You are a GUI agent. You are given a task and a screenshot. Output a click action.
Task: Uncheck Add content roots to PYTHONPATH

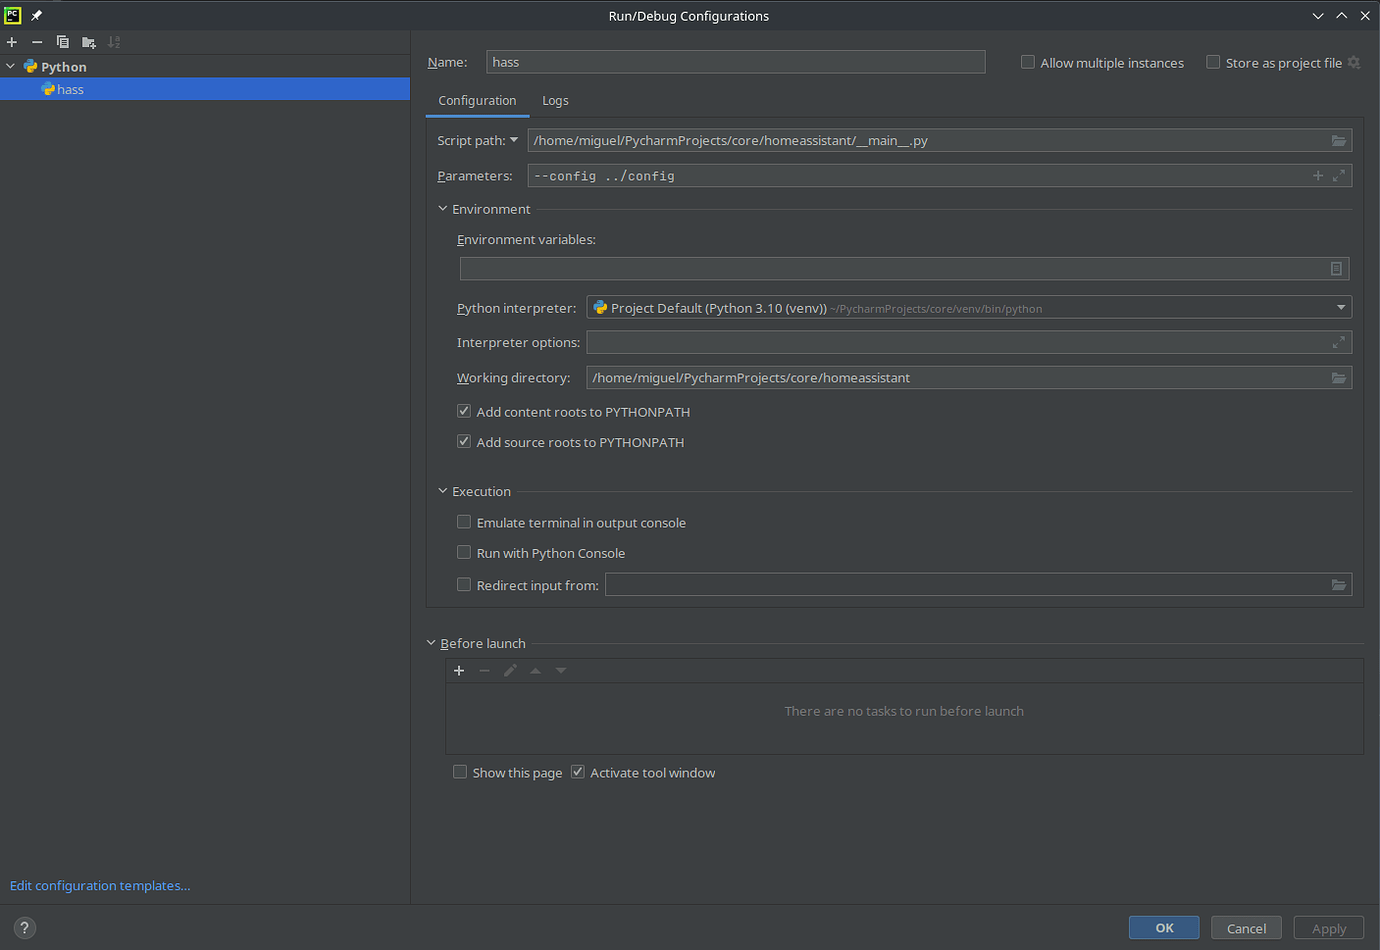463,410
